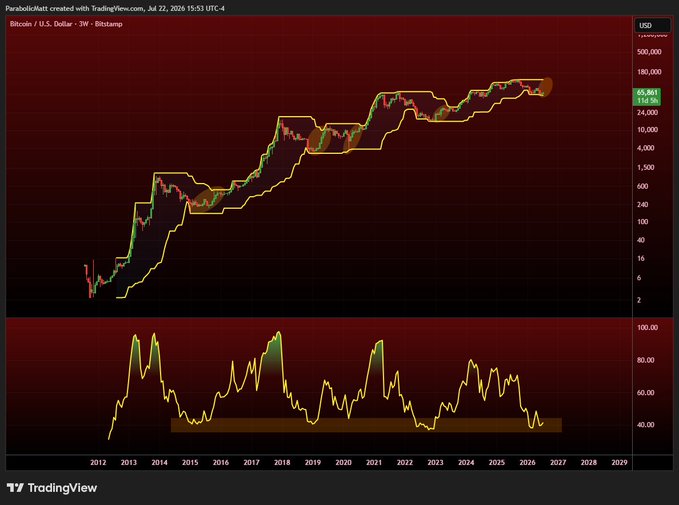Click the 2021 label on time axis
The image size is (679, 505).
[374, 463]
